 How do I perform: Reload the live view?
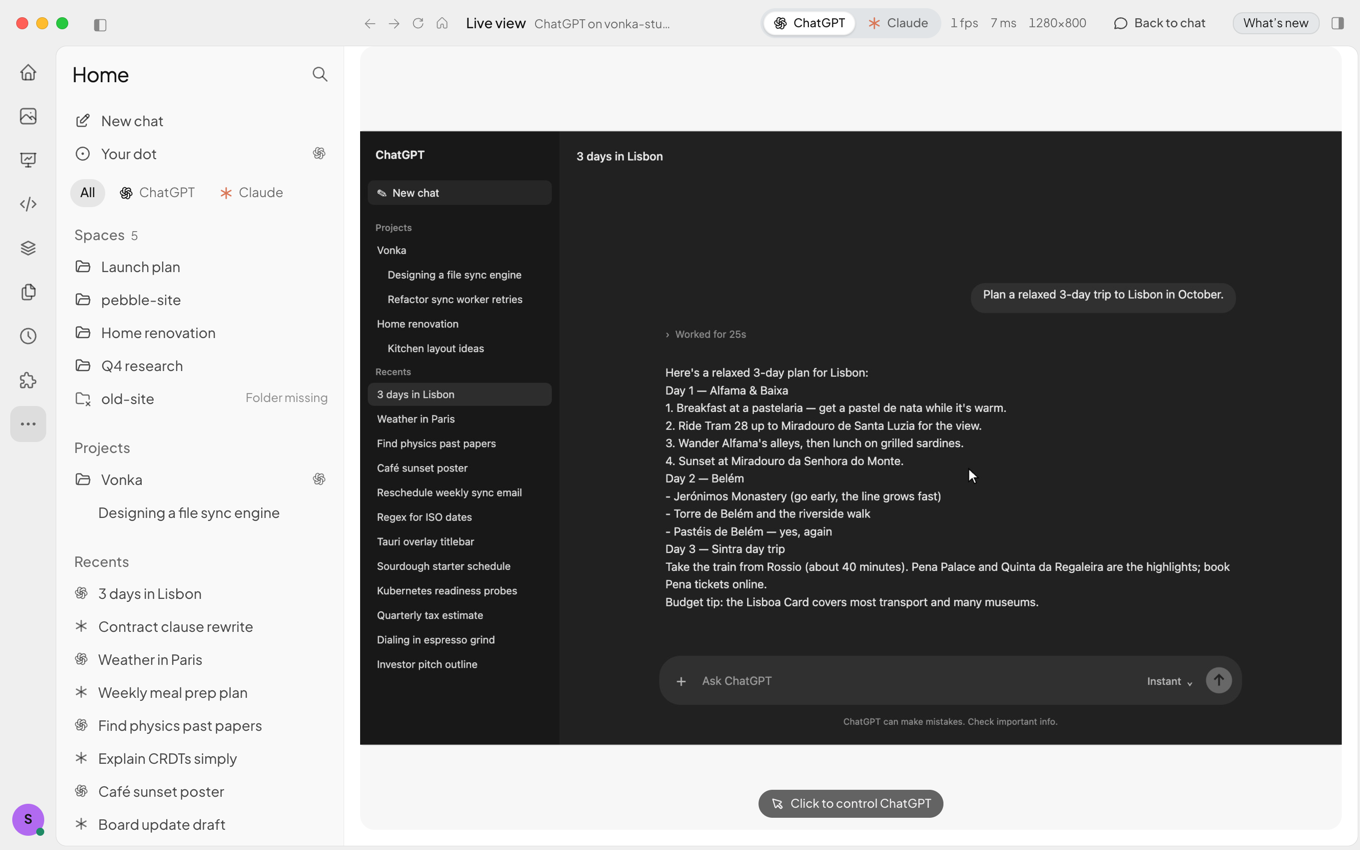418,23
